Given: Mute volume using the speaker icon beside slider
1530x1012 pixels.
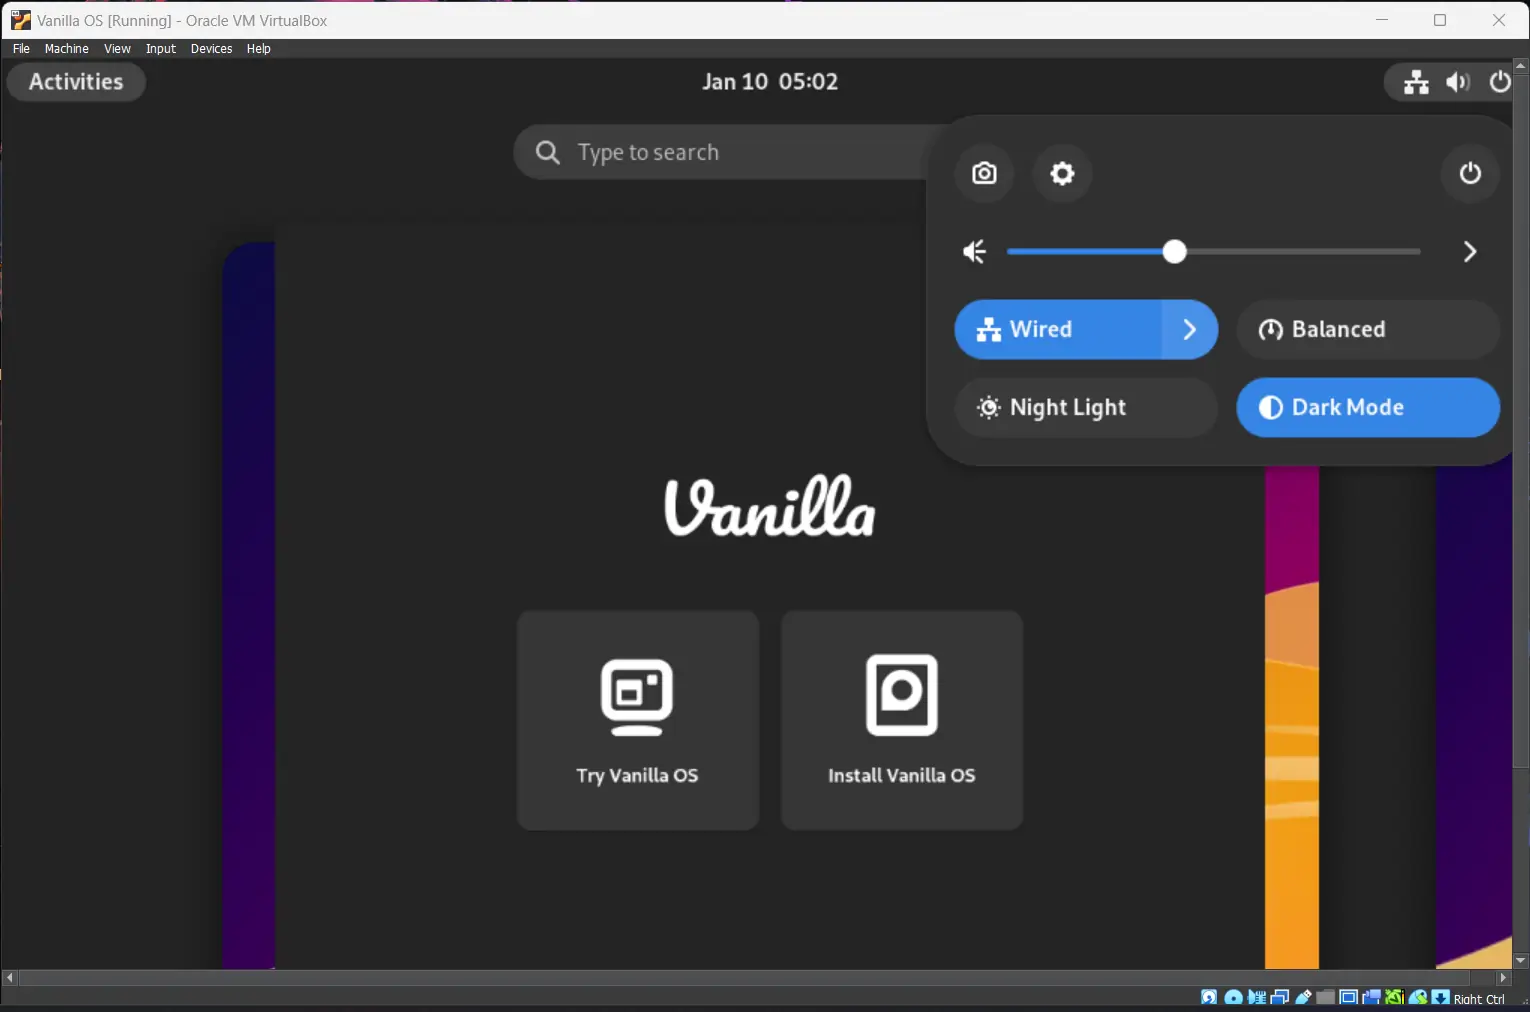Looking at the screenshot, I should click(x=975, y=252).
